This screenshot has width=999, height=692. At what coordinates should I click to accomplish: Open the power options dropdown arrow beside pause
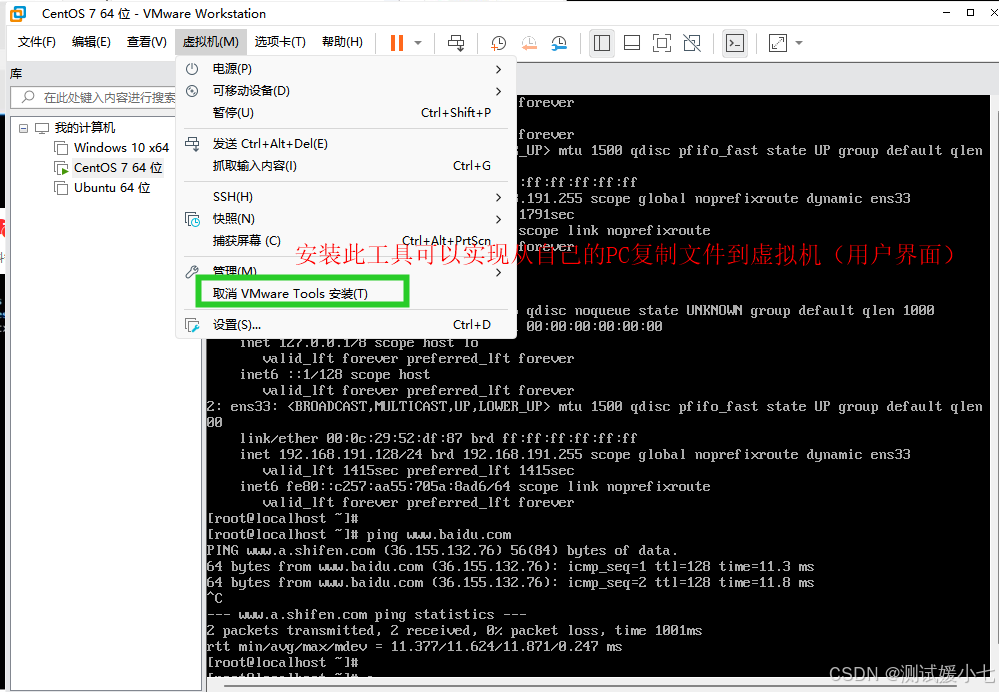(x=418, y=43)
